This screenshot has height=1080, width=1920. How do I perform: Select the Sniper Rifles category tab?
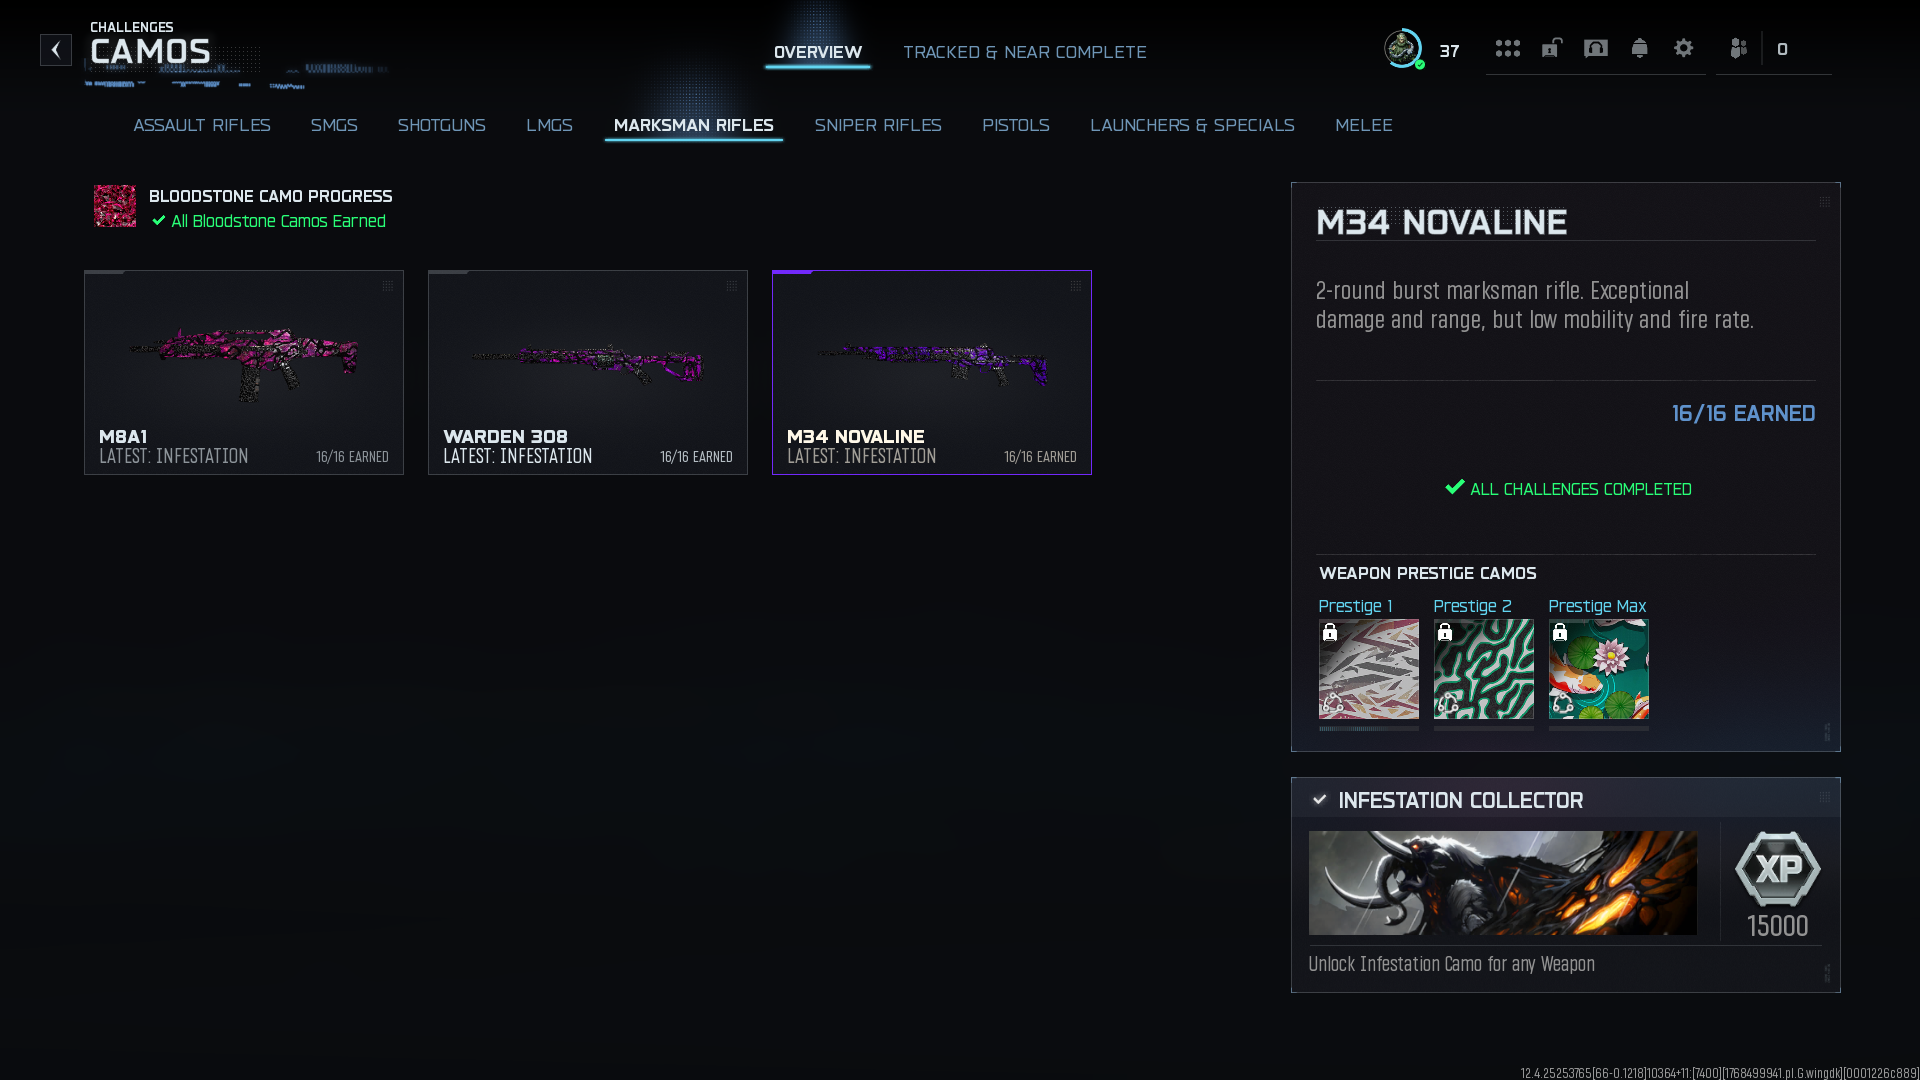(877, 125)
